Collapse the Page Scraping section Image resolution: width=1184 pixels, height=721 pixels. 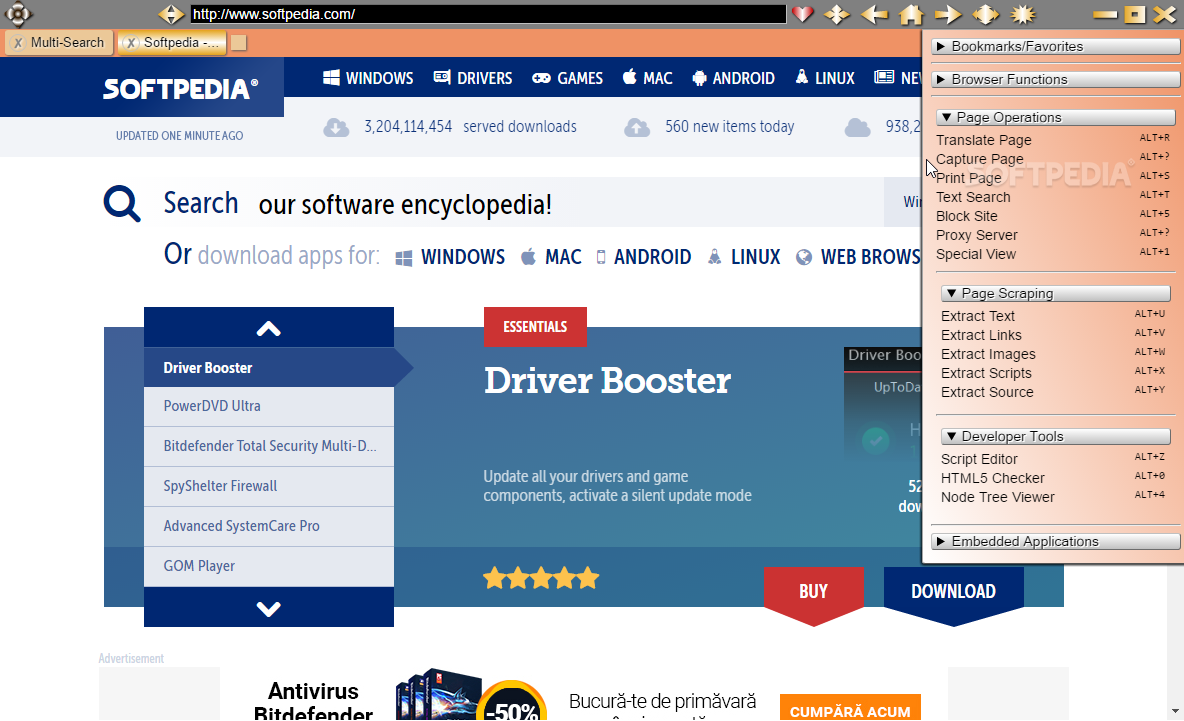coord(1056,293)
